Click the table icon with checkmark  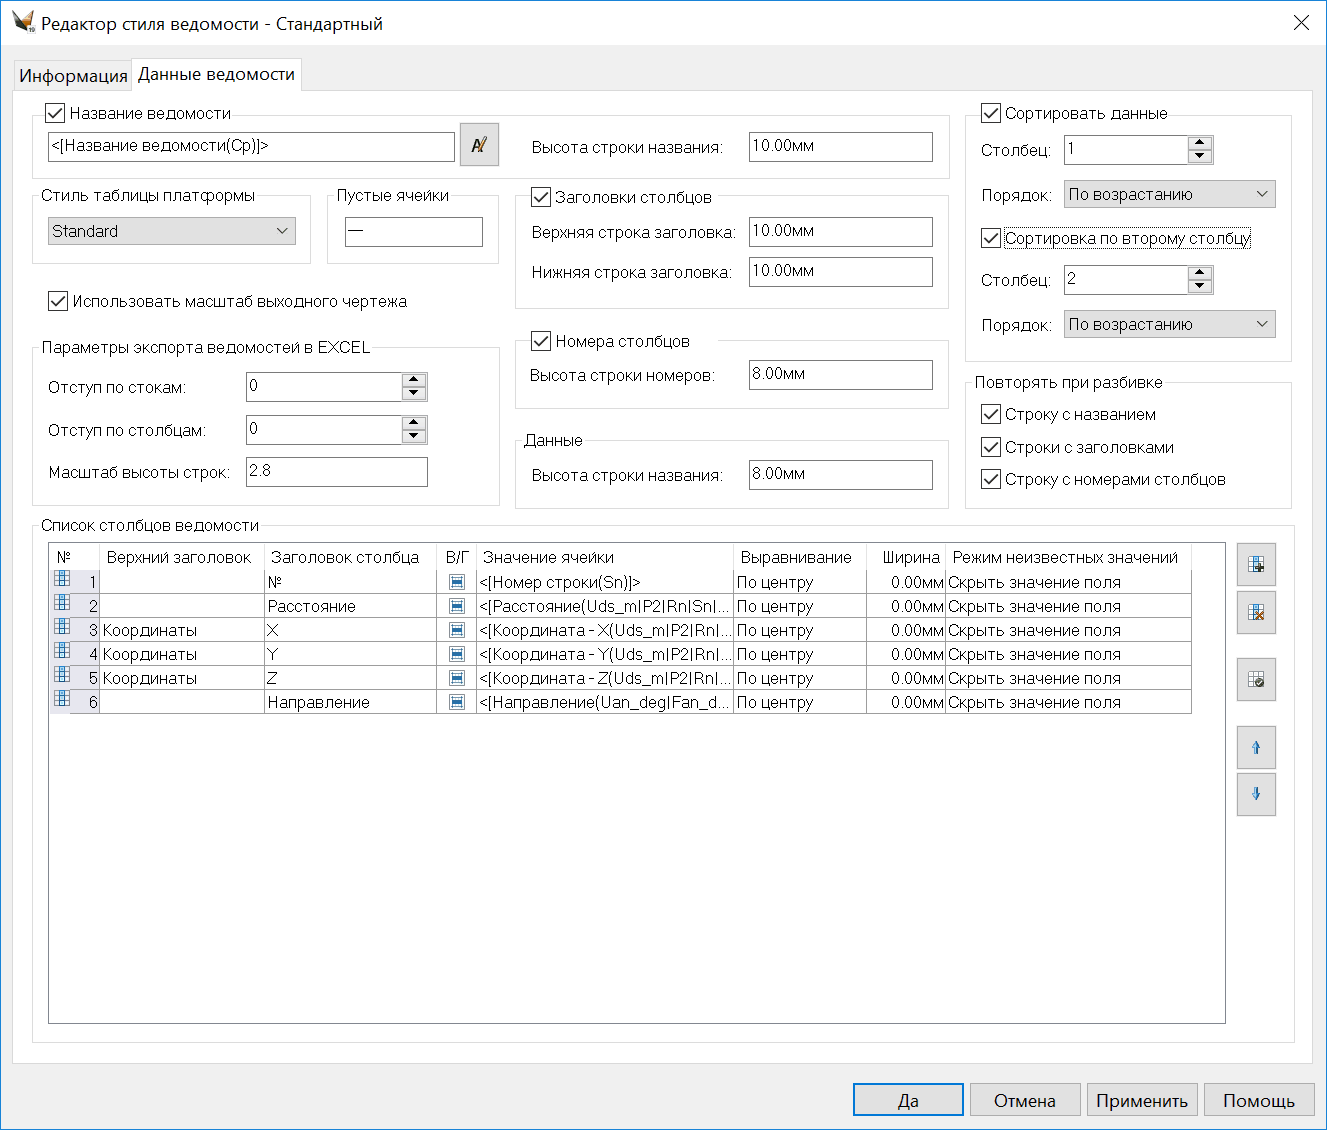pos(1256,680)
